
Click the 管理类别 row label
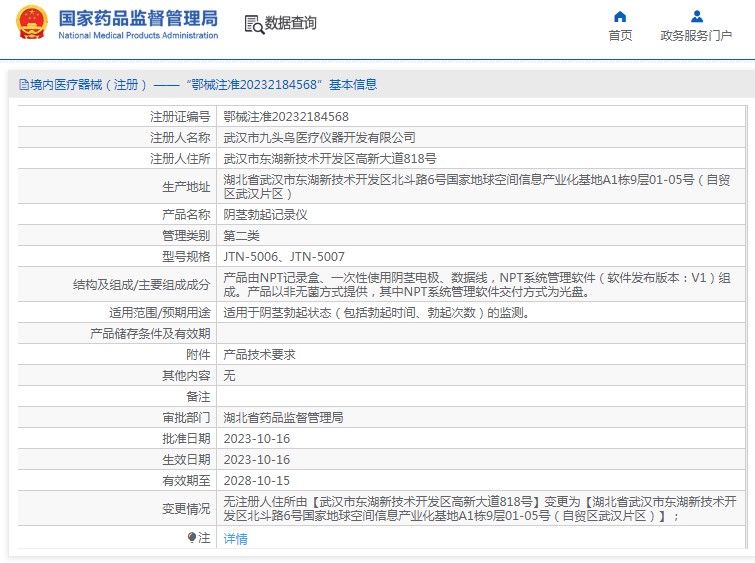pos(186,236)
